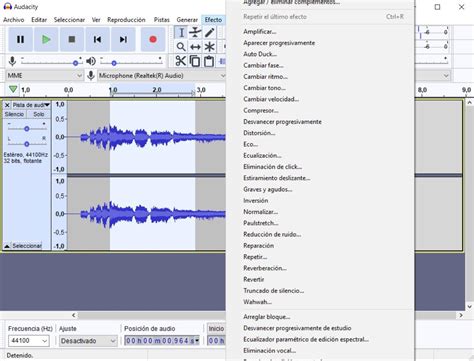474x361 pixels.
Task: Click the microphone icon by recording volume
Action: 12,61
